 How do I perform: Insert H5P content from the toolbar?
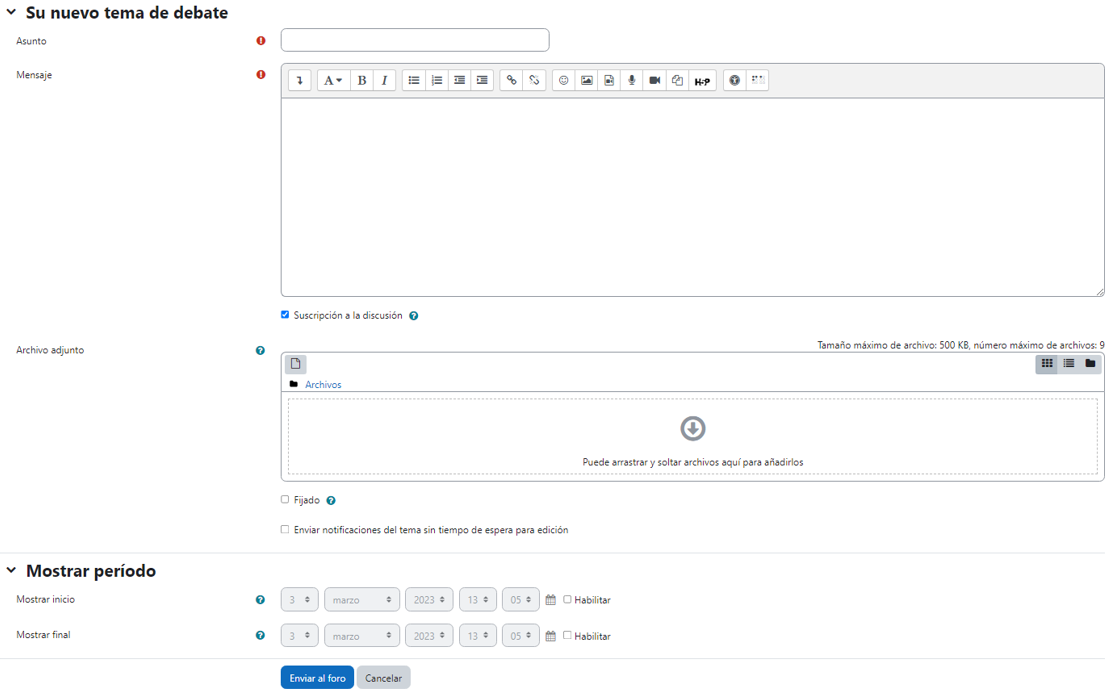[x=702, y=81]
